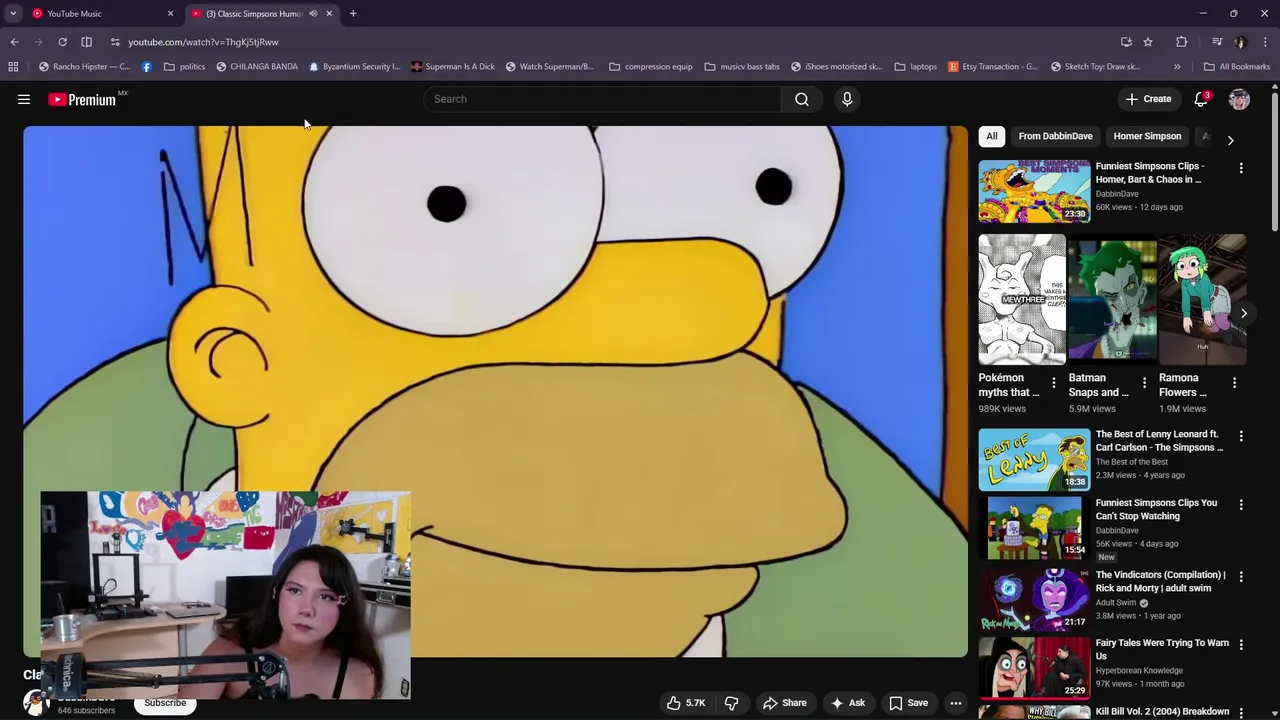Open options for Batman Snaps short

click(1144, 382)
